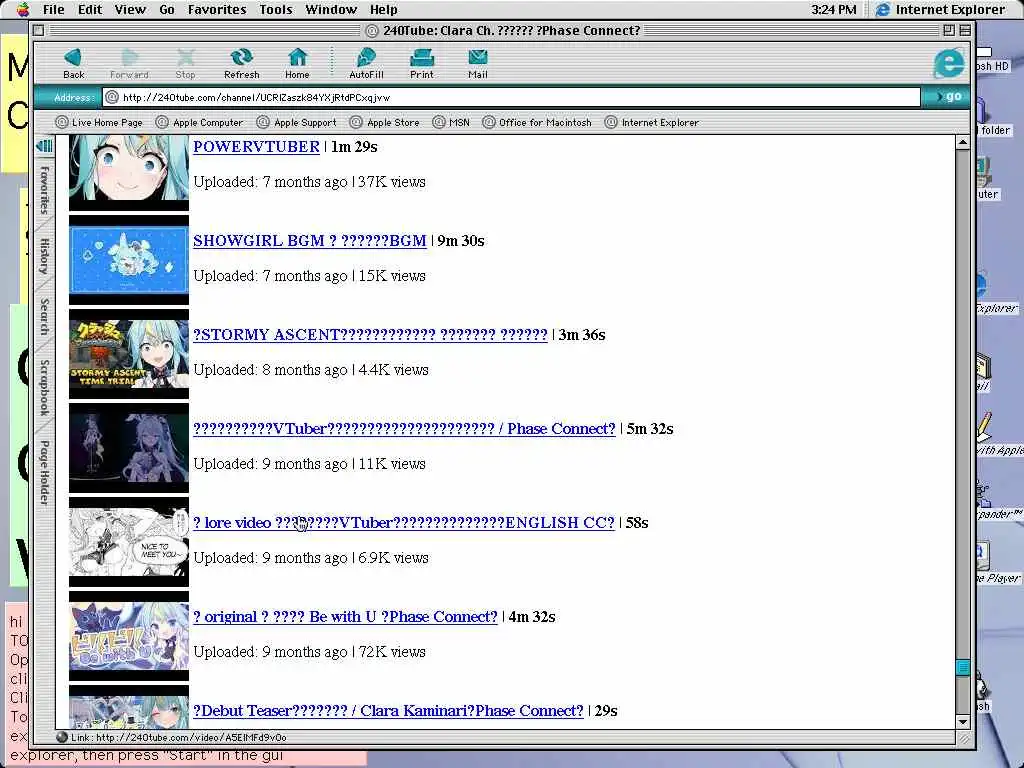Open Office for Macintosh favorite
This screenshot has width=1024, height=768.
click(x=536, y=122)
